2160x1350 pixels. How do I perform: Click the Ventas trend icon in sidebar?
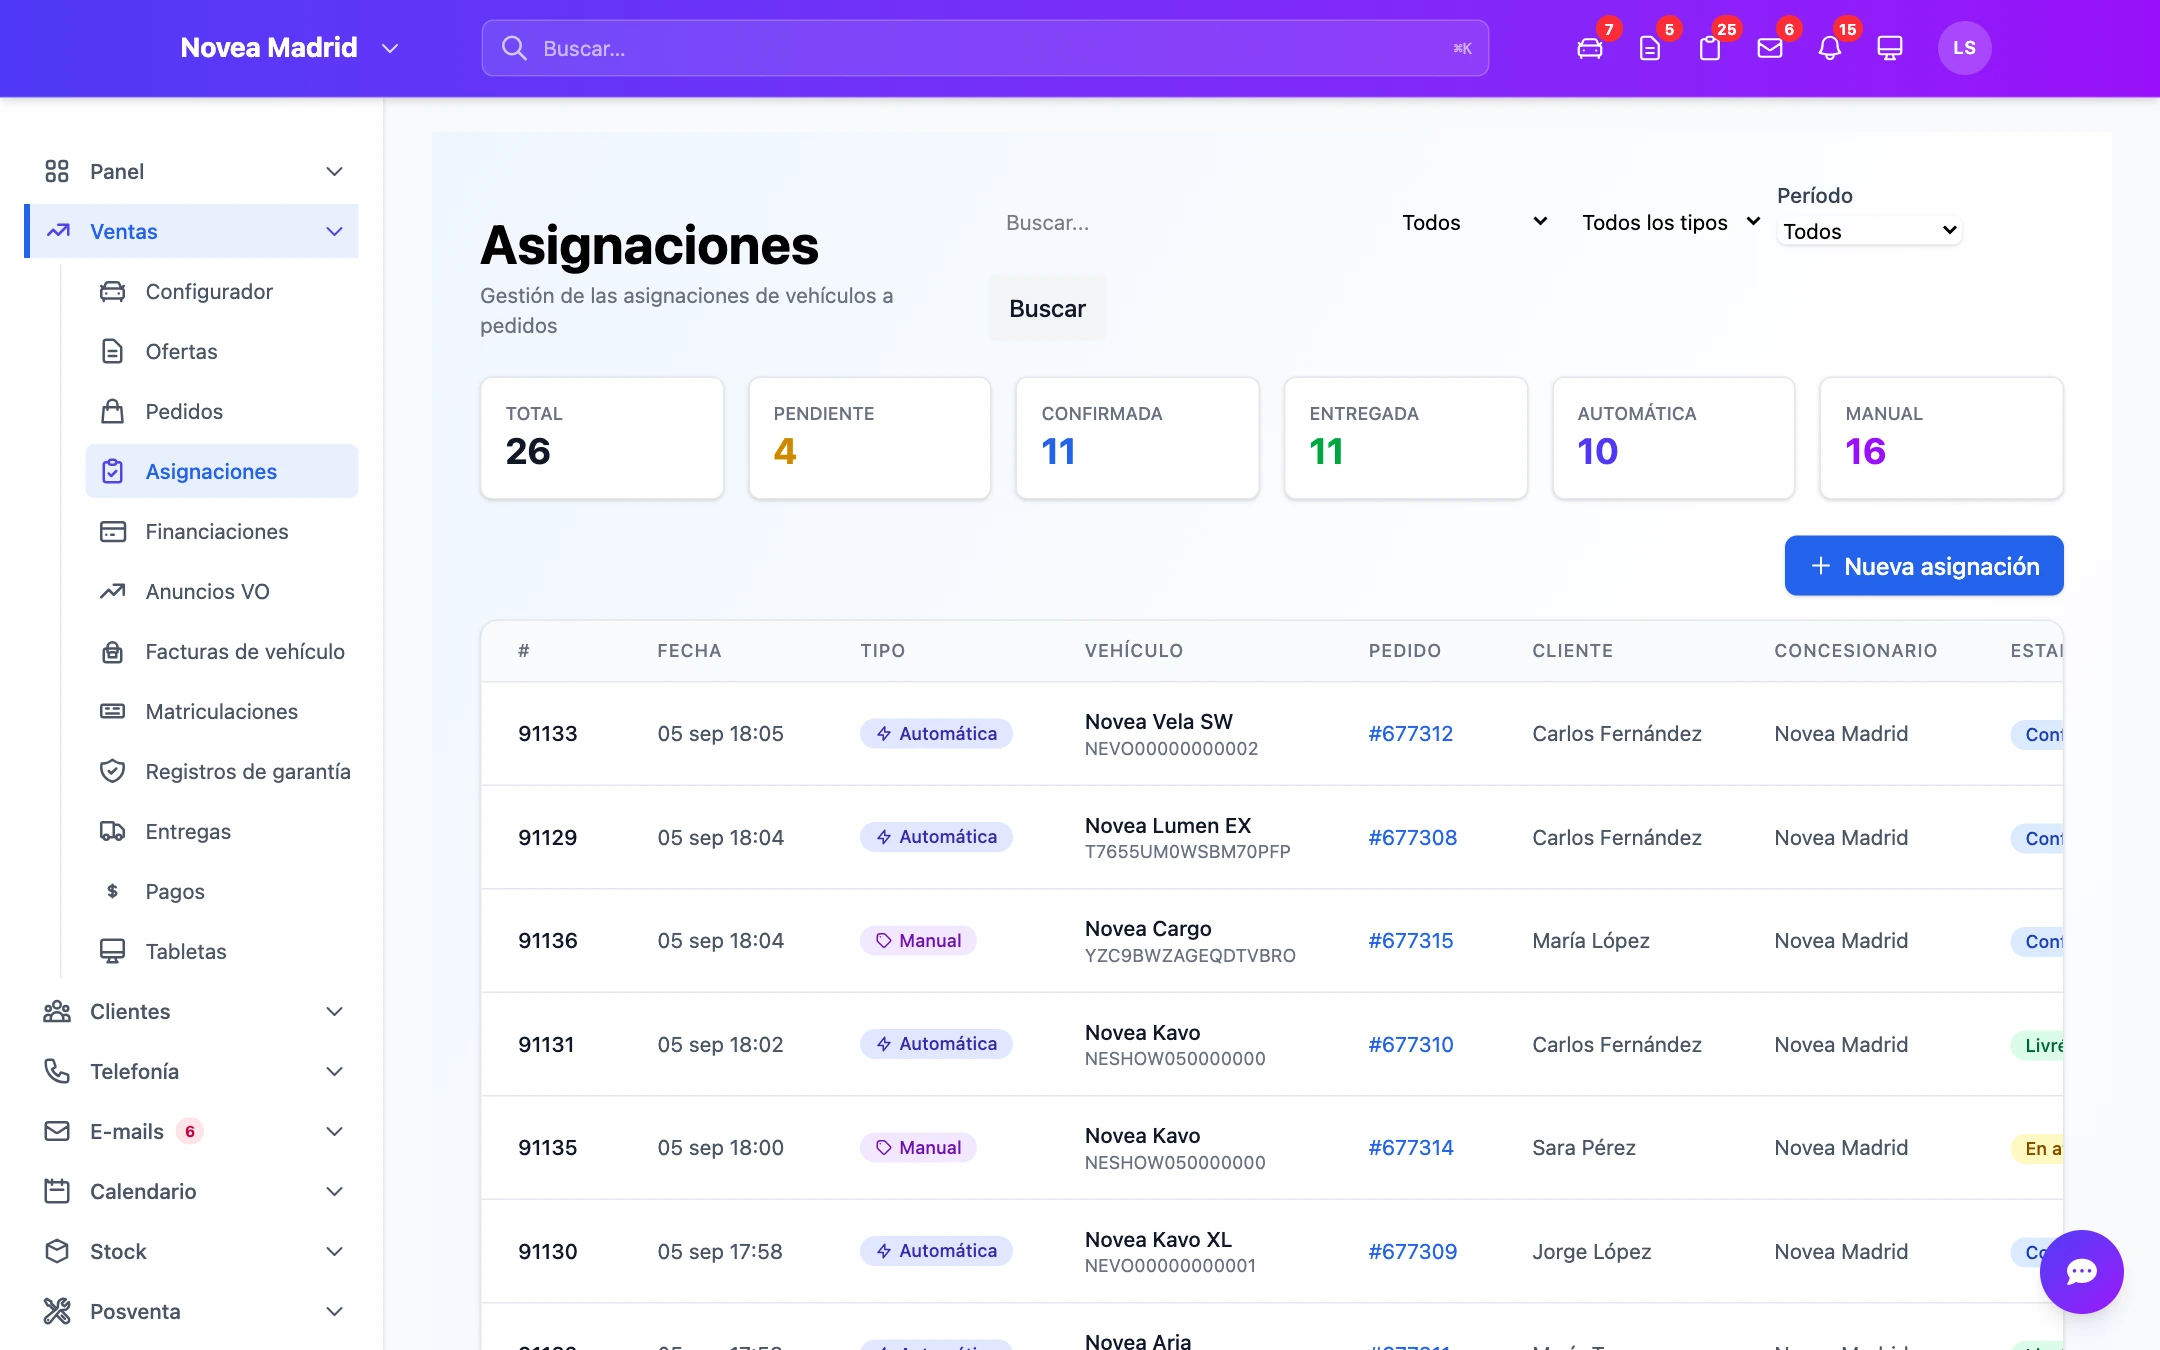(x=58, y=231)
